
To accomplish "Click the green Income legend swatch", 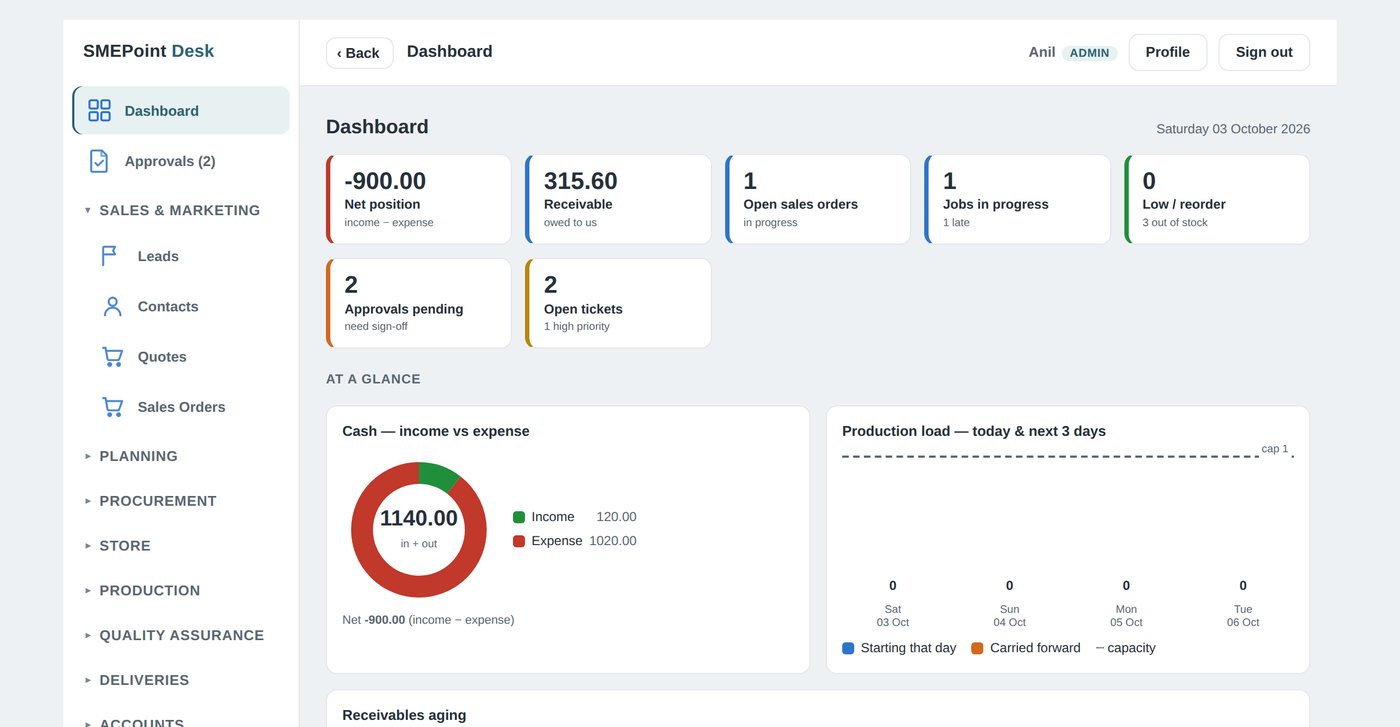I will (x=519, y=517).
